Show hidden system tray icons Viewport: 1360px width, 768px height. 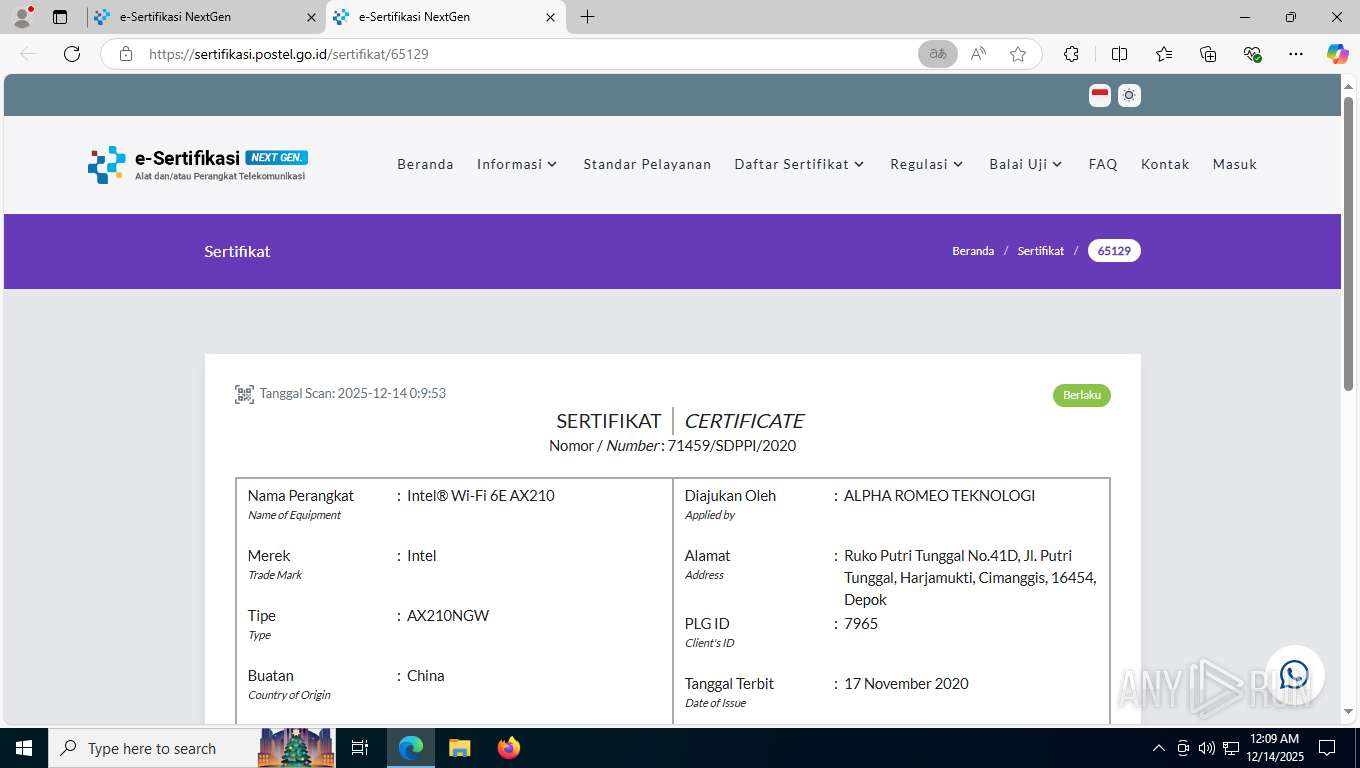(1159, 748)
